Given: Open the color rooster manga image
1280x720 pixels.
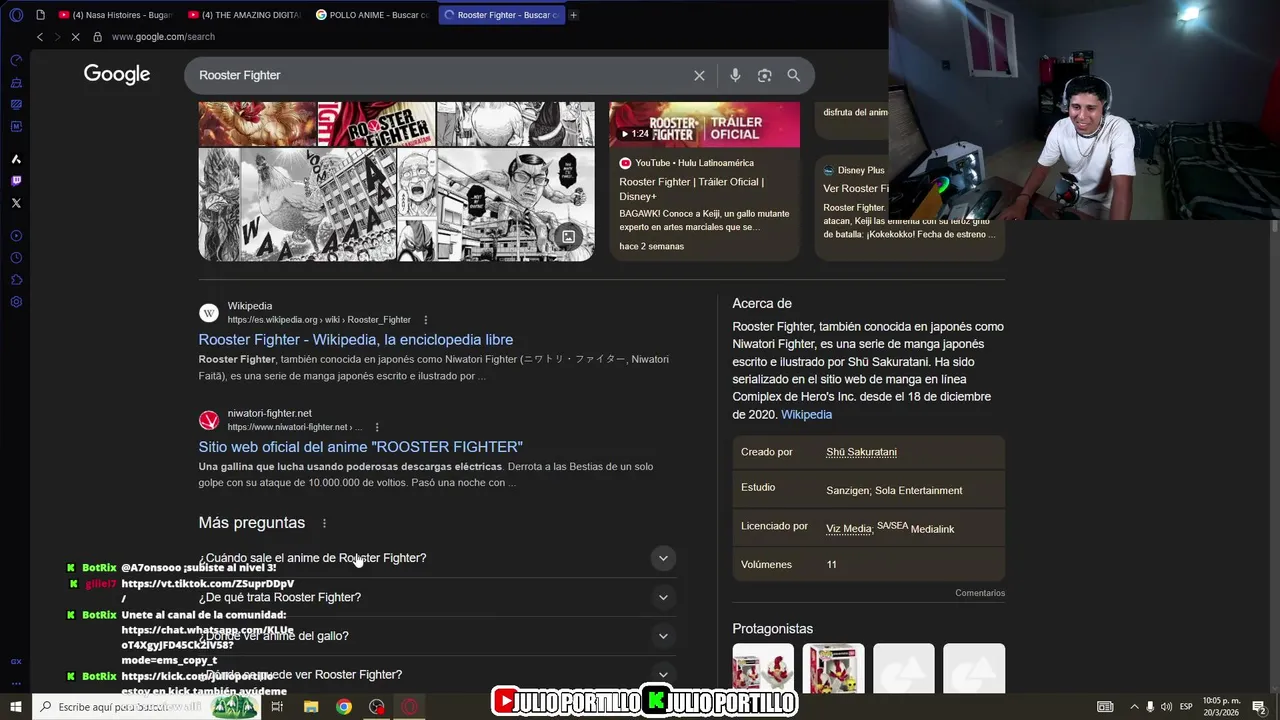Looking at the screenshot, I should tap(257, 124).
